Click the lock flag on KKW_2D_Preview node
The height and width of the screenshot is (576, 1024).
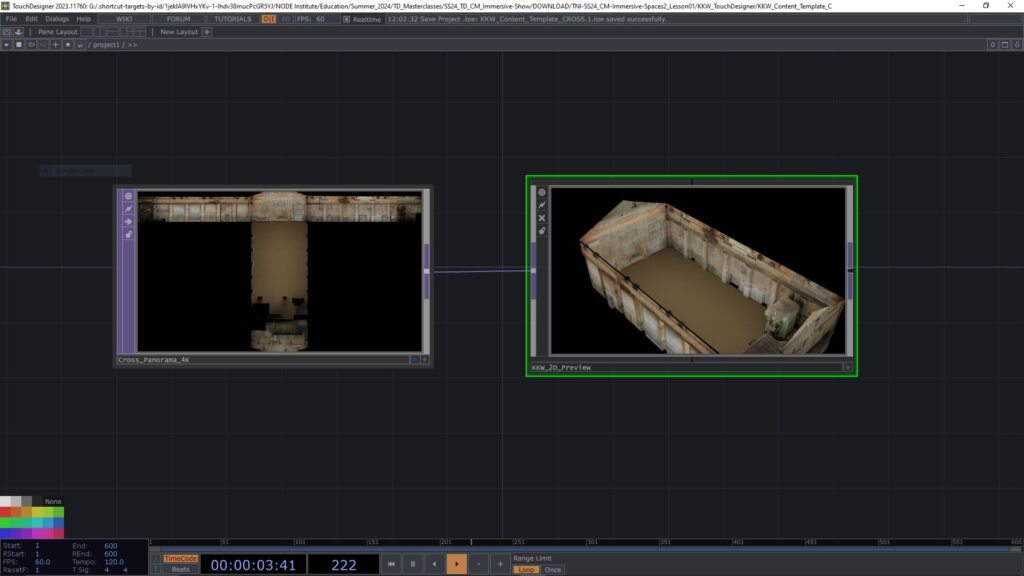click(x=542, y=231)
